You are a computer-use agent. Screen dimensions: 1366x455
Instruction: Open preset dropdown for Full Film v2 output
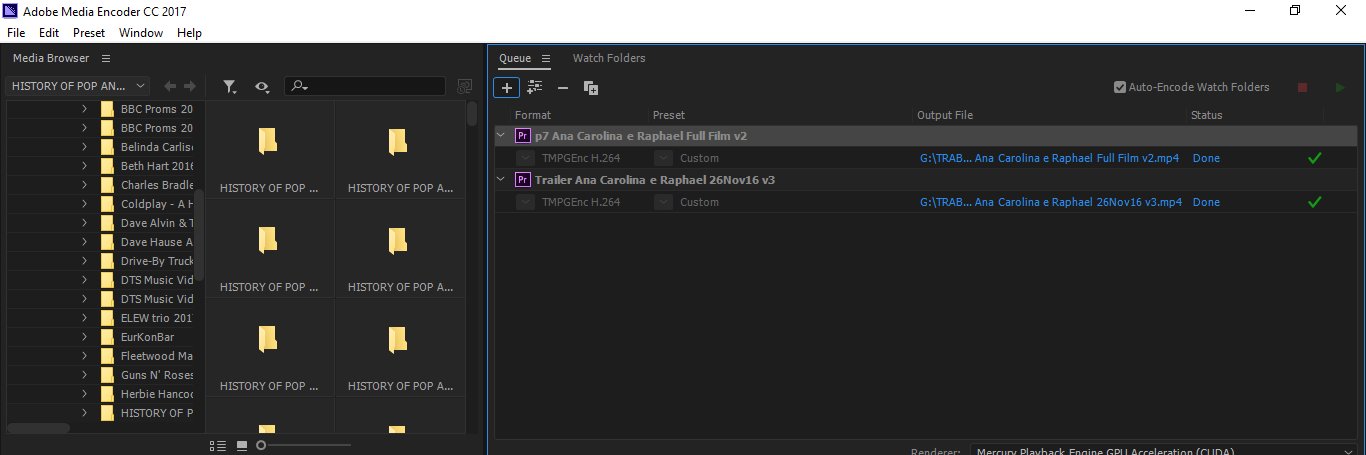click(x=663, y=158)
